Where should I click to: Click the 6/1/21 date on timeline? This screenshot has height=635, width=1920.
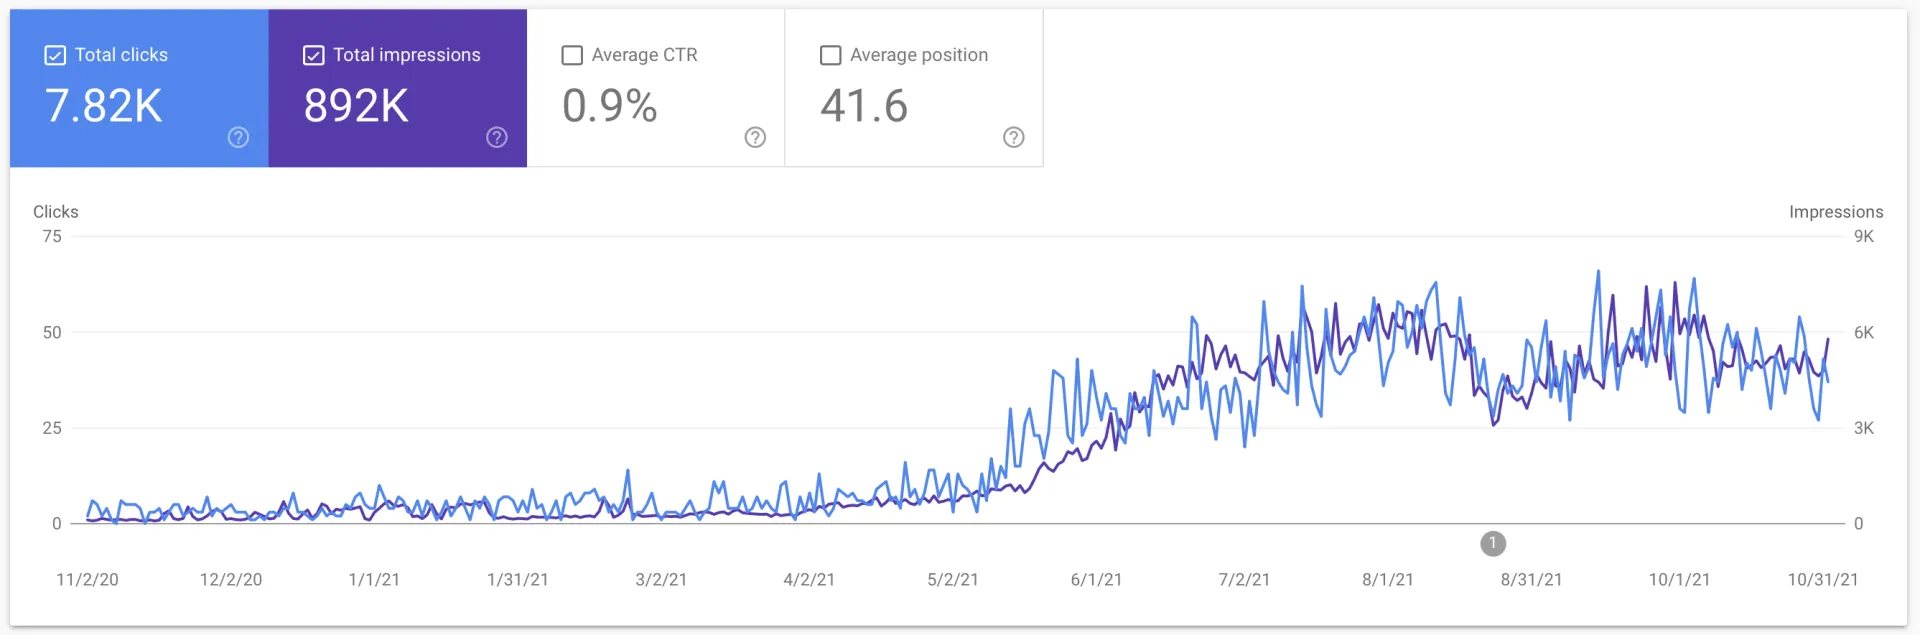click(x=1096, y=580)
